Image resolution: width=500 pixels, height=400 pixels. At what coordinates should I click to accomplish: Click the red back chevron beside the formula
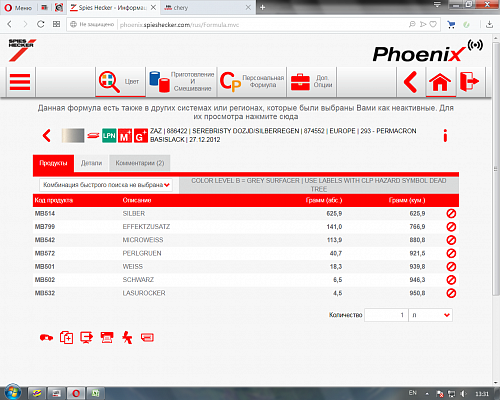[47, 136]
